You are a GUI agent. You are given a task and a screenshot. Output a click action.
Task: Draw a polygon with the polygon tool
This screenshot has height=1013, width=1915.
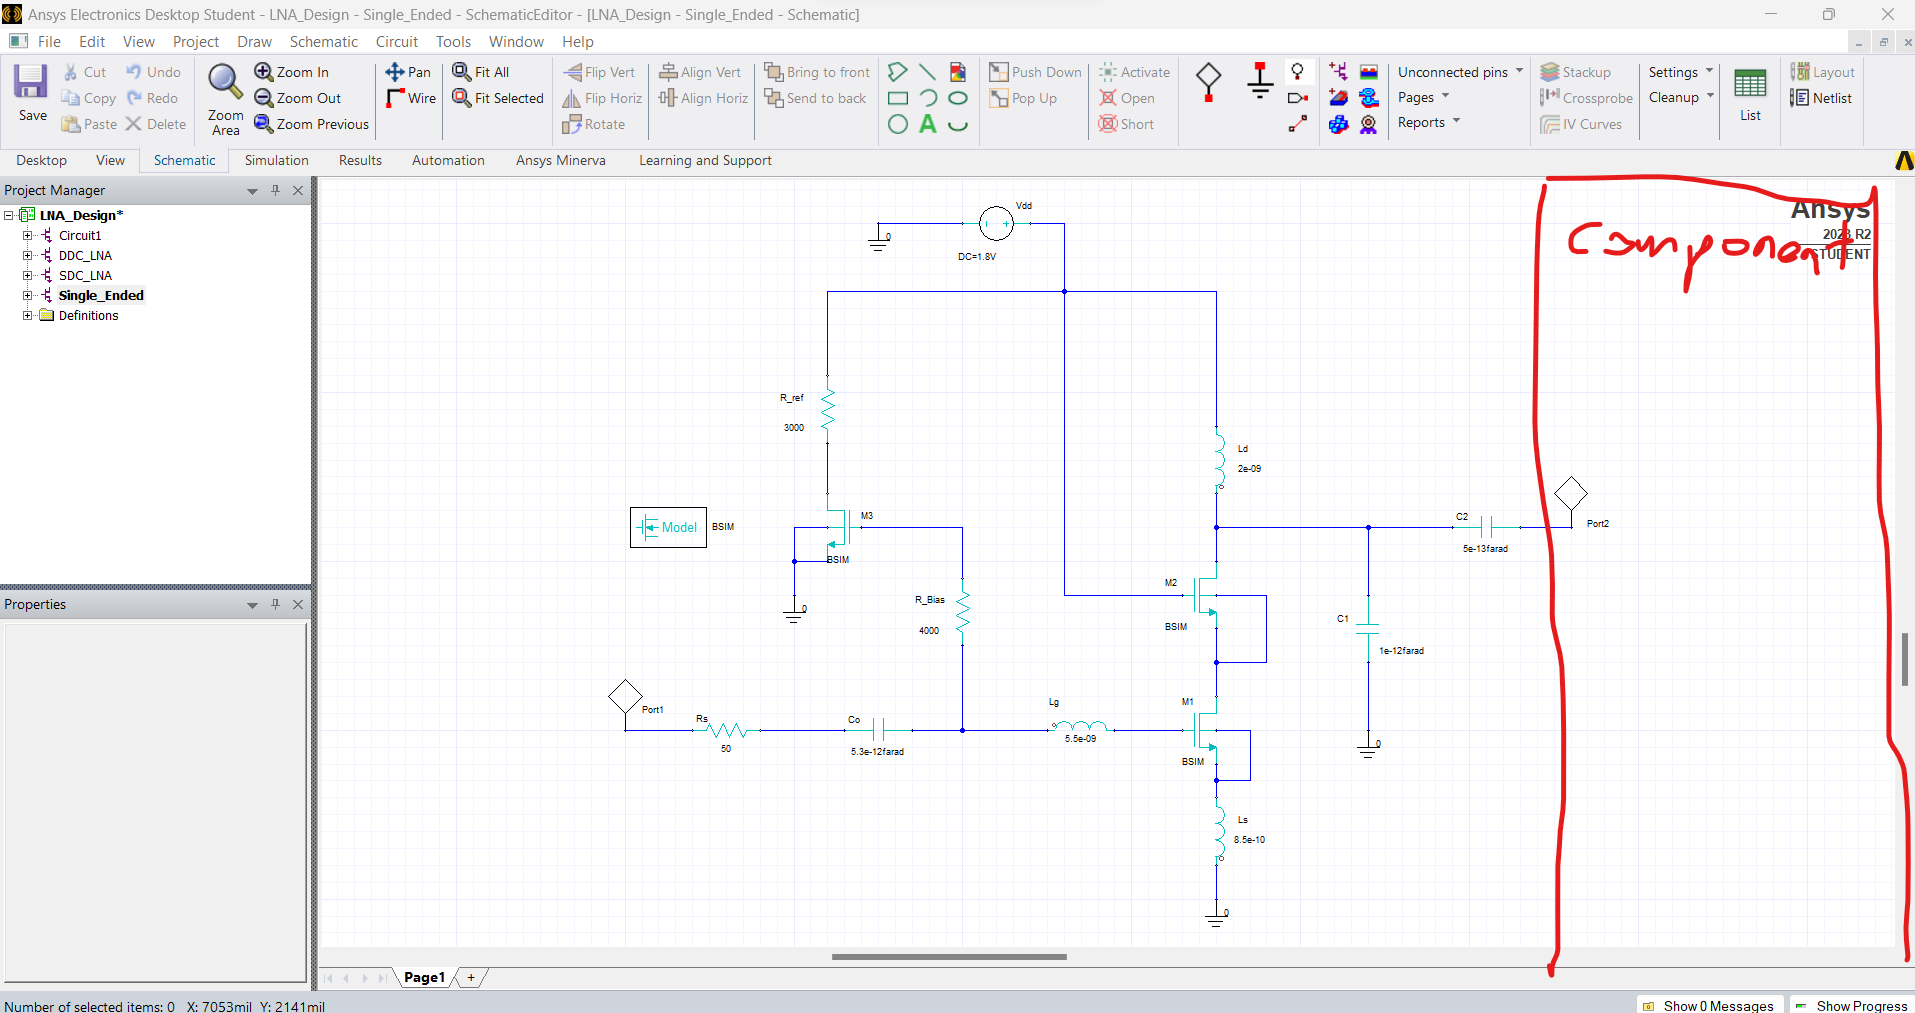(898, 72)
